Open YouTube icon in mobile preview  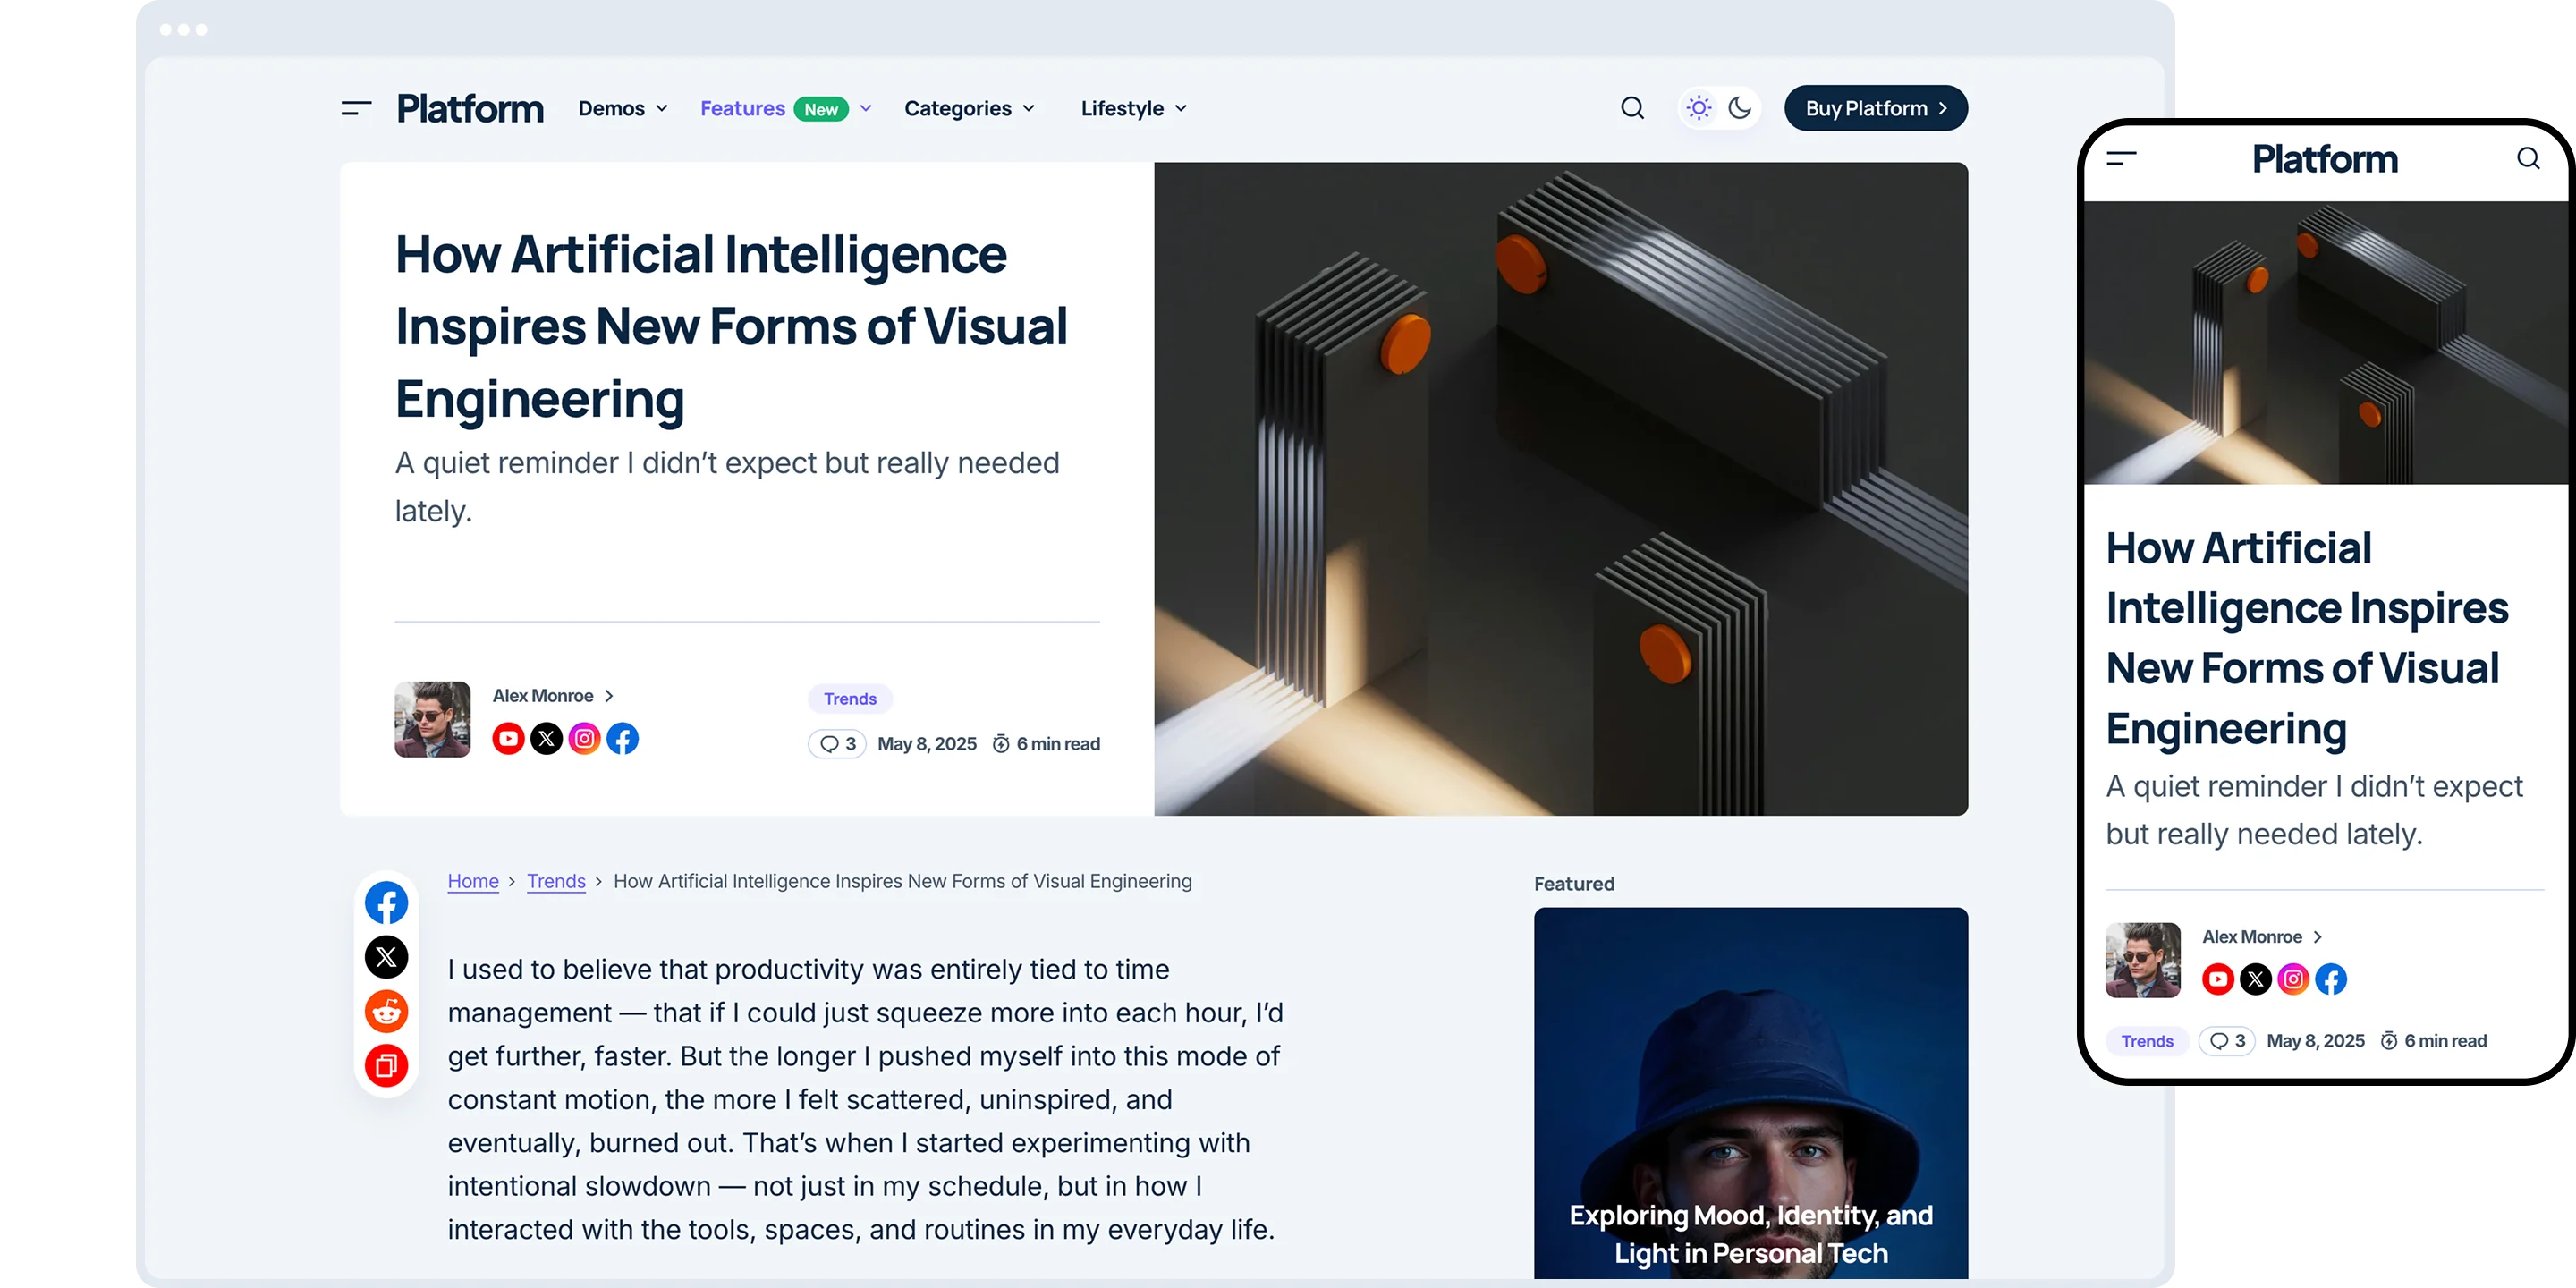coord(2218,979)
